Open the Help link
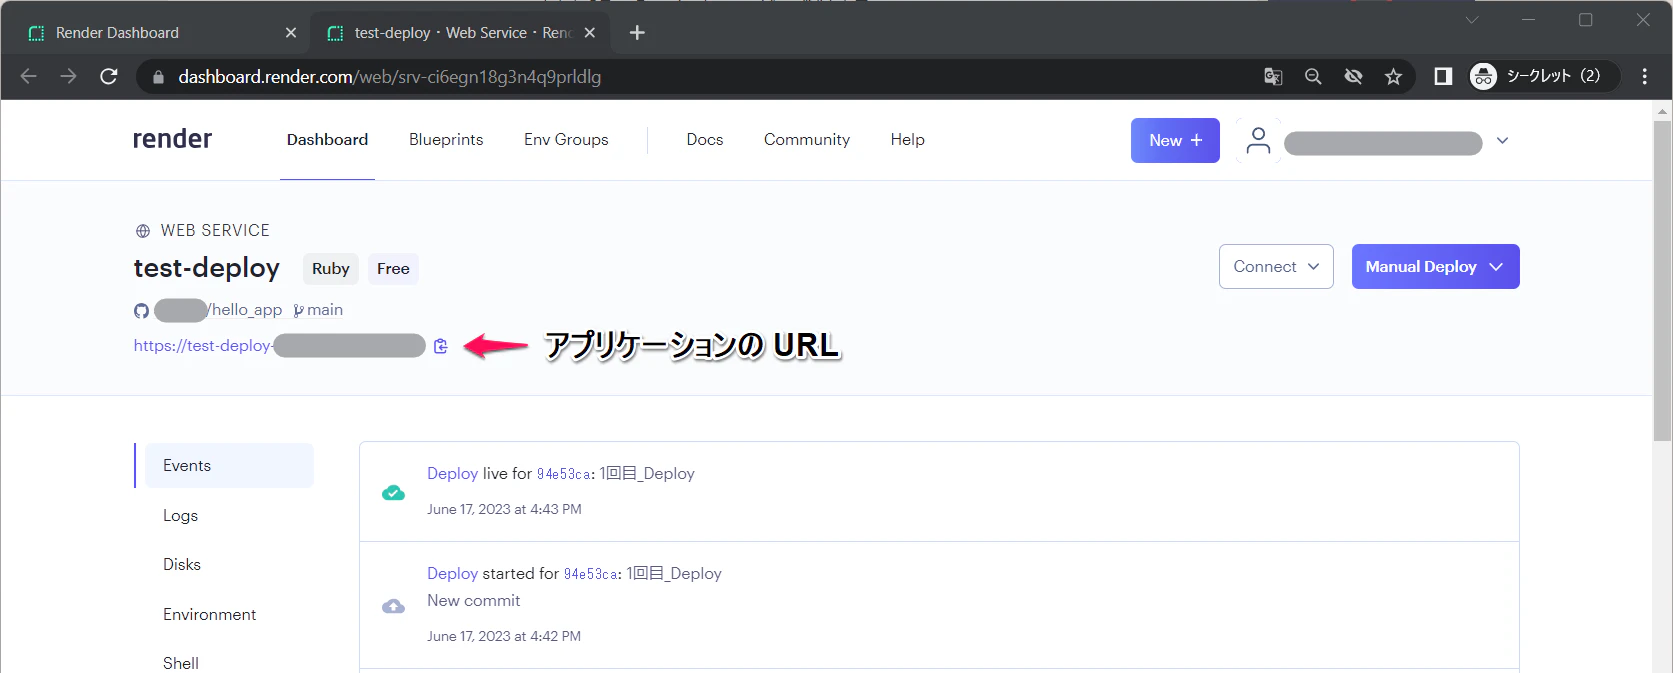The width and height of the screenshot is (1673, 673). (x=908, y=140)
